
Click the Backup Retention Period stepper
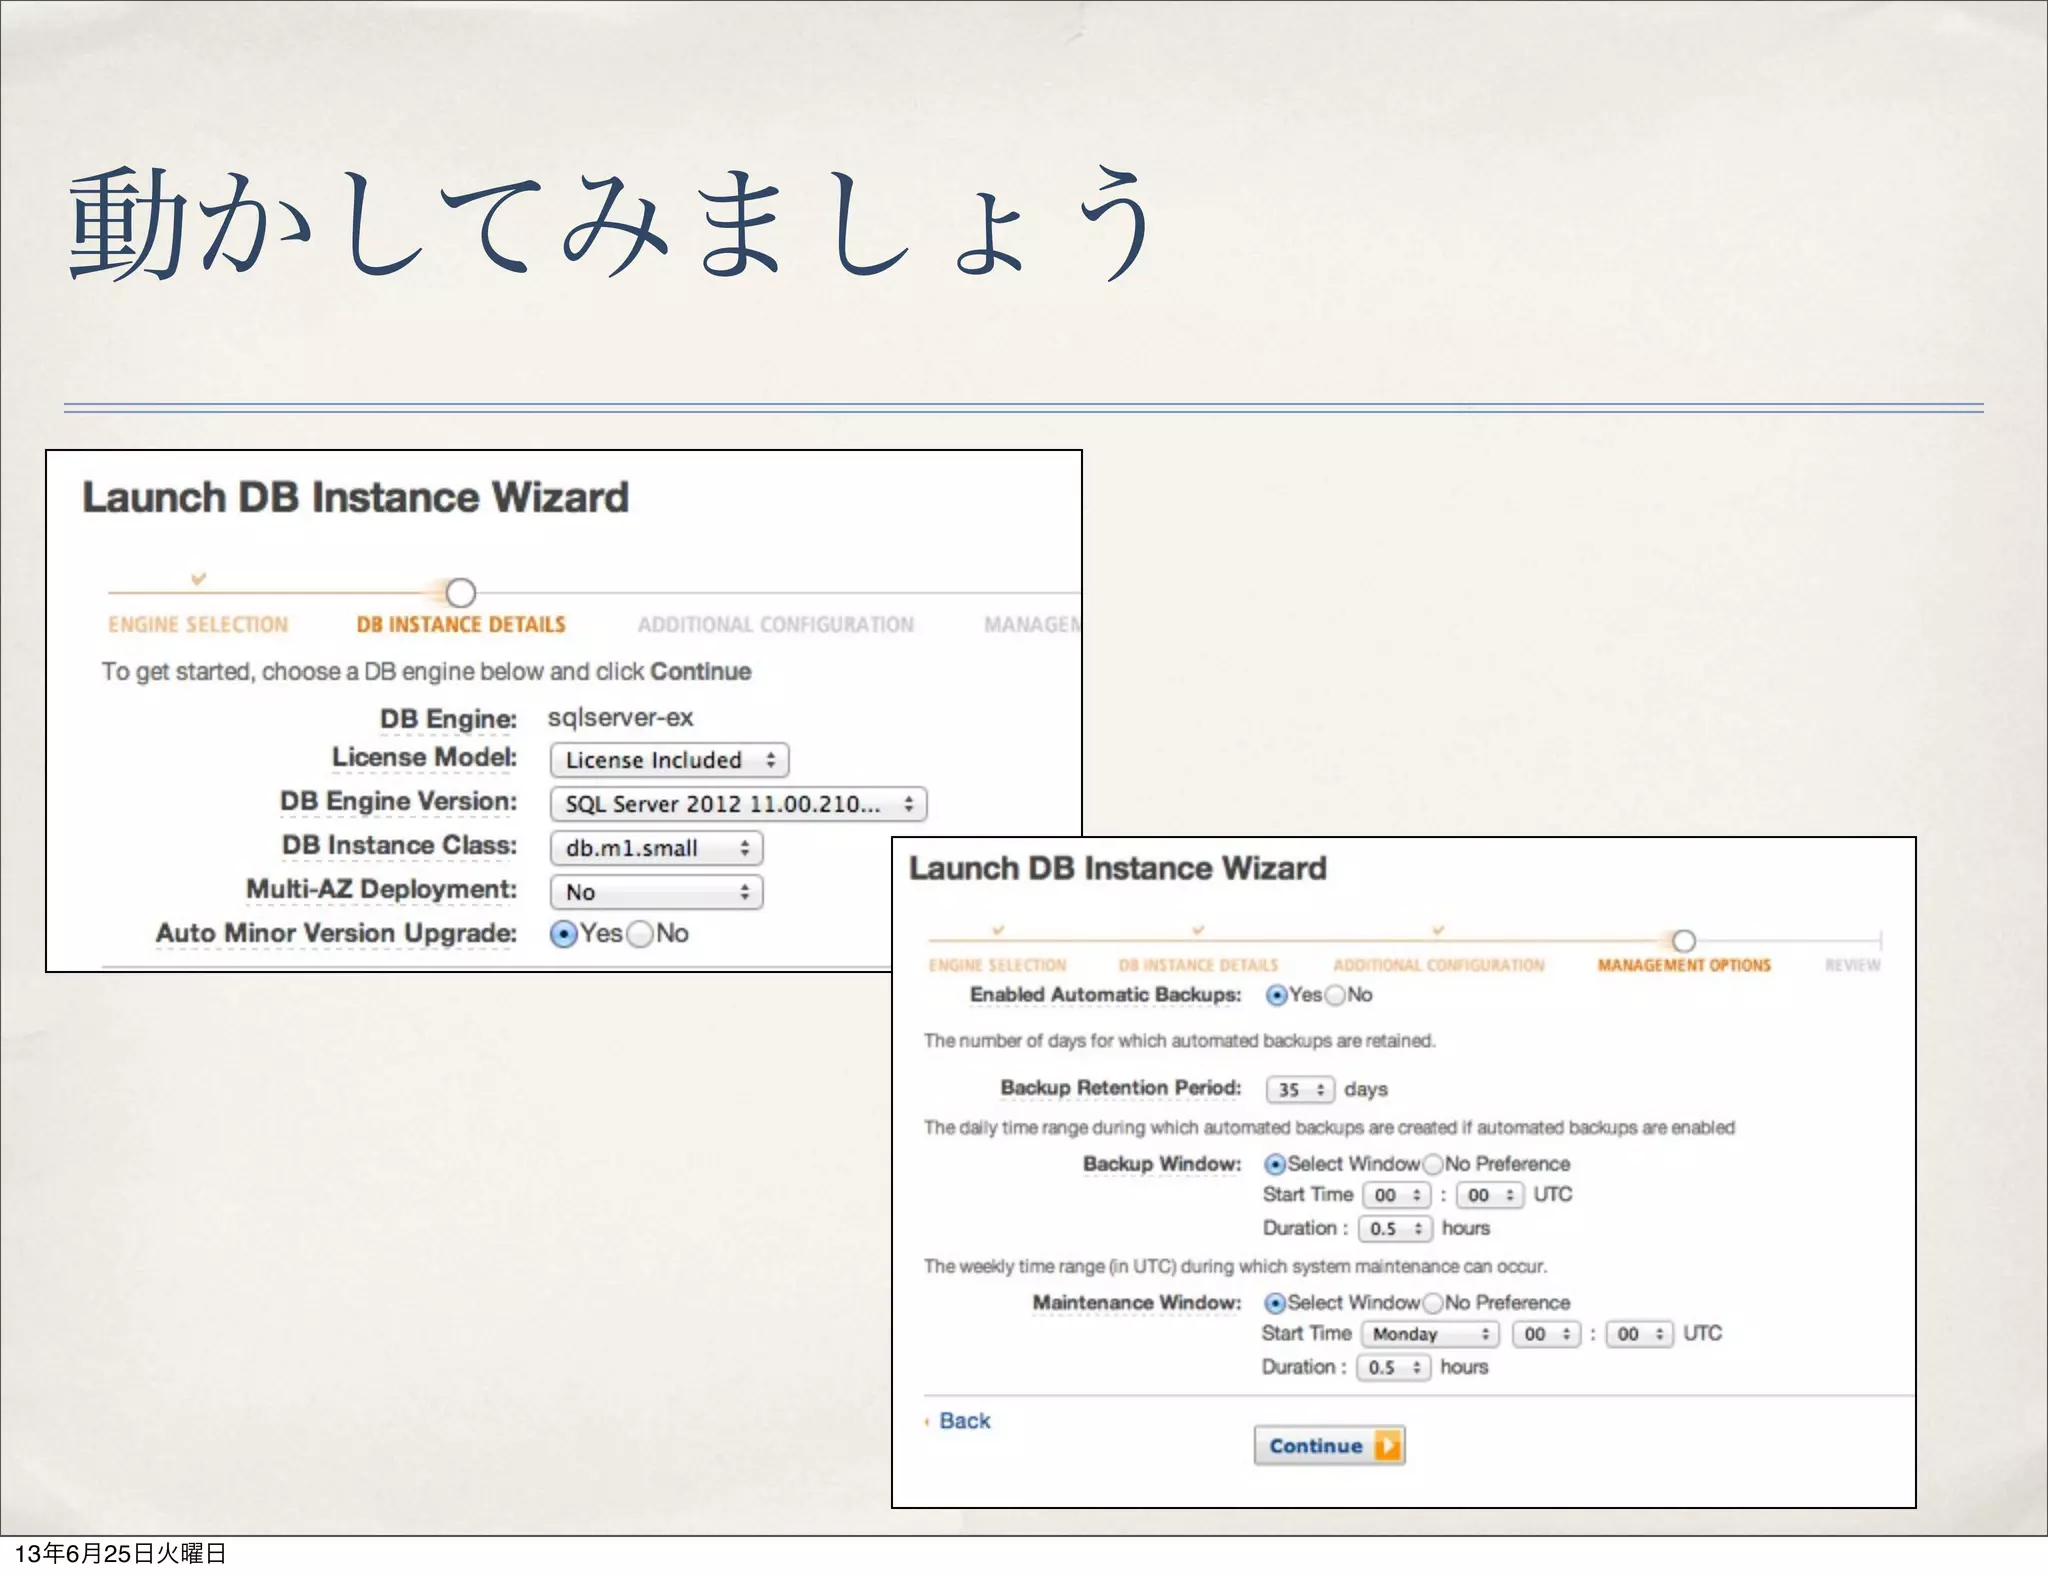click(x=1300, y=1090)
